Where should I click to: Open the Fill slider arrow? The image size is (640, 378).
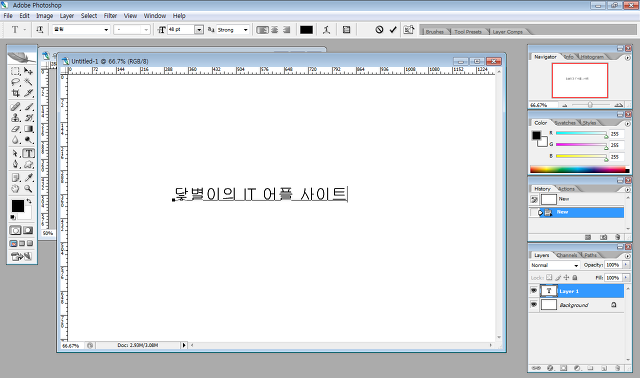click(x=626, y=278)
